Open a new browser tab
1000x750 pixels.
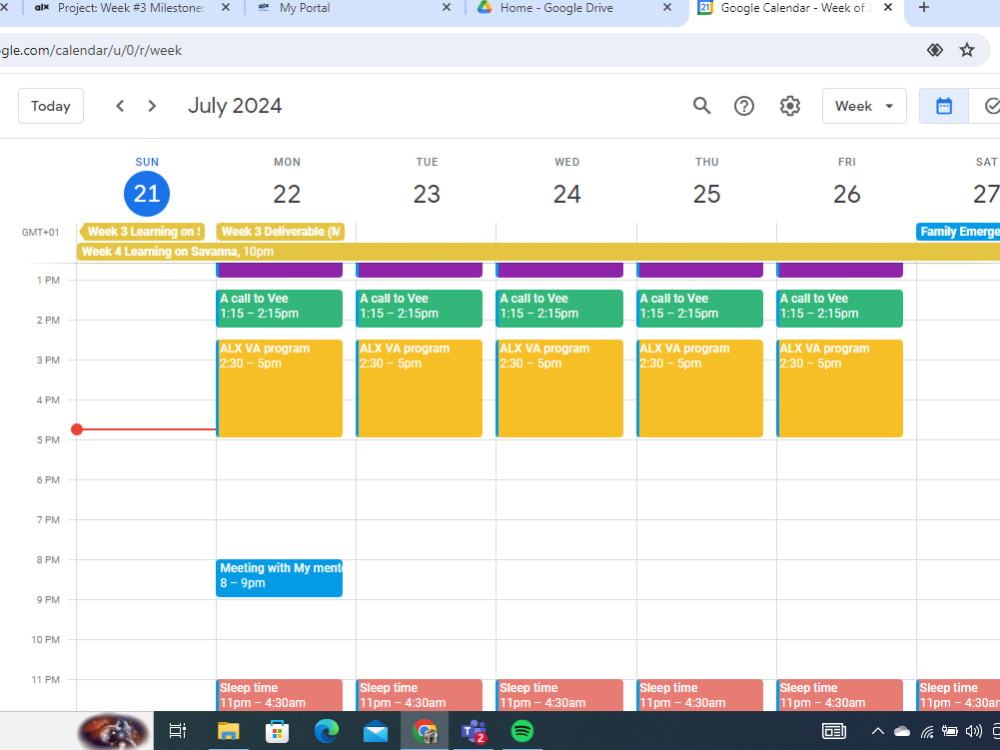click(x=923, y=8)
